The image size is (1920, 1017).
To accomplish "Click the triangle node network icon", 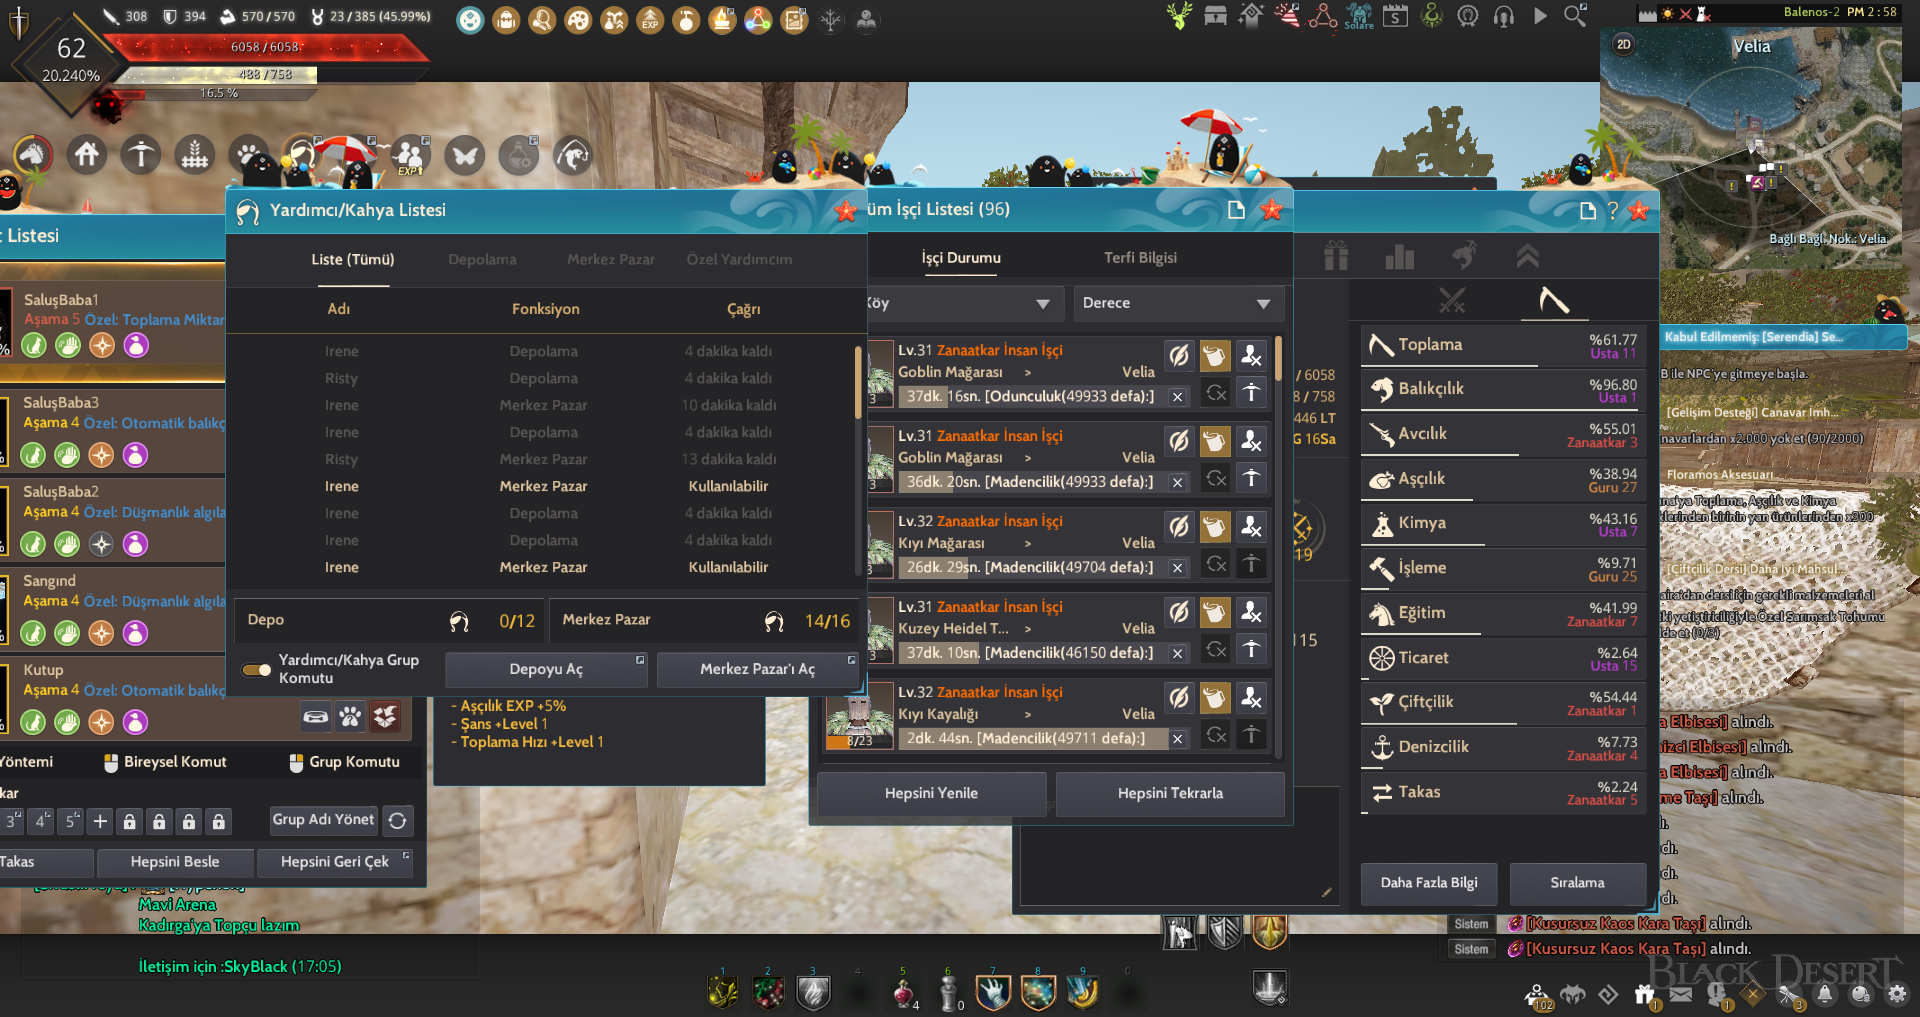I will (x=1323, y=15).
